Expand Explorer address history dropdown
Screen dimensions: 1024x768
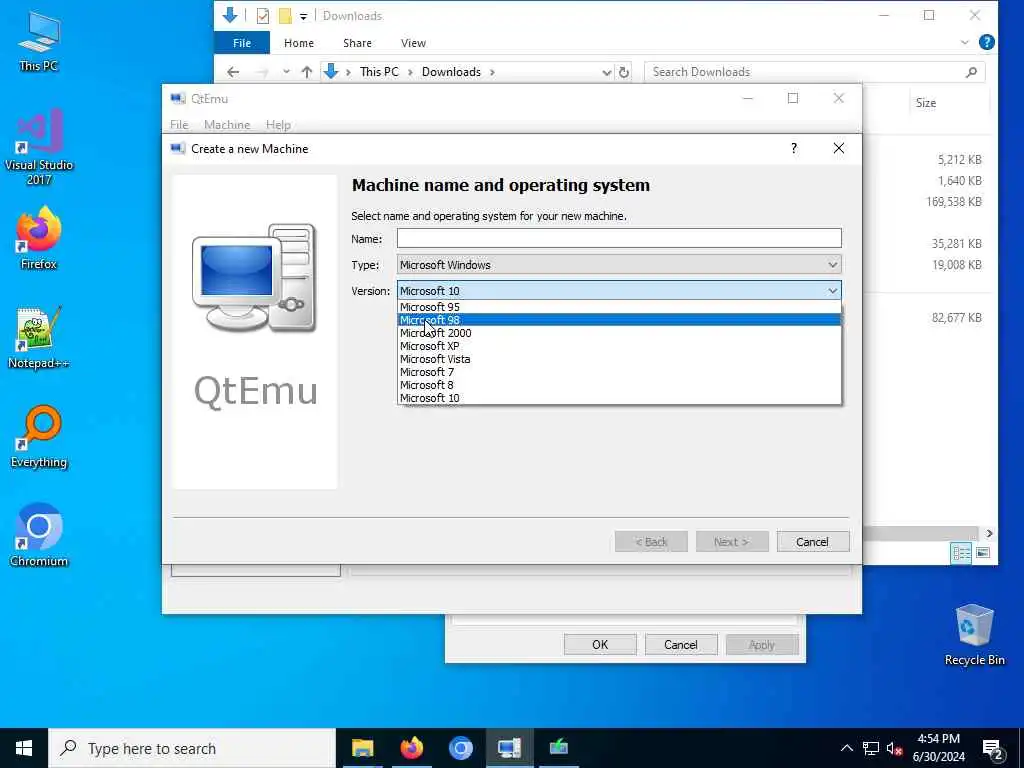click(607, 72)
